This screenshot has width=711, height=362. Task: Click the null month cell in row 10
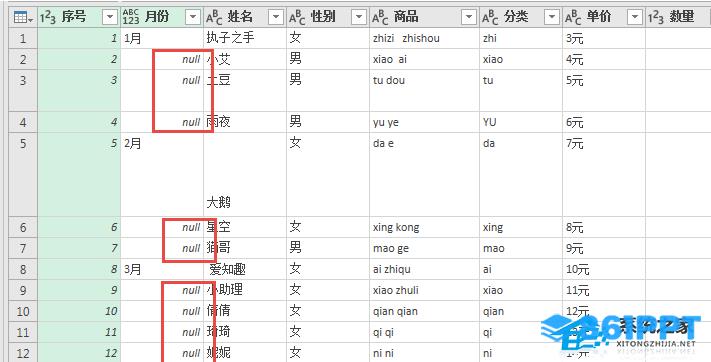coord(162,311)
